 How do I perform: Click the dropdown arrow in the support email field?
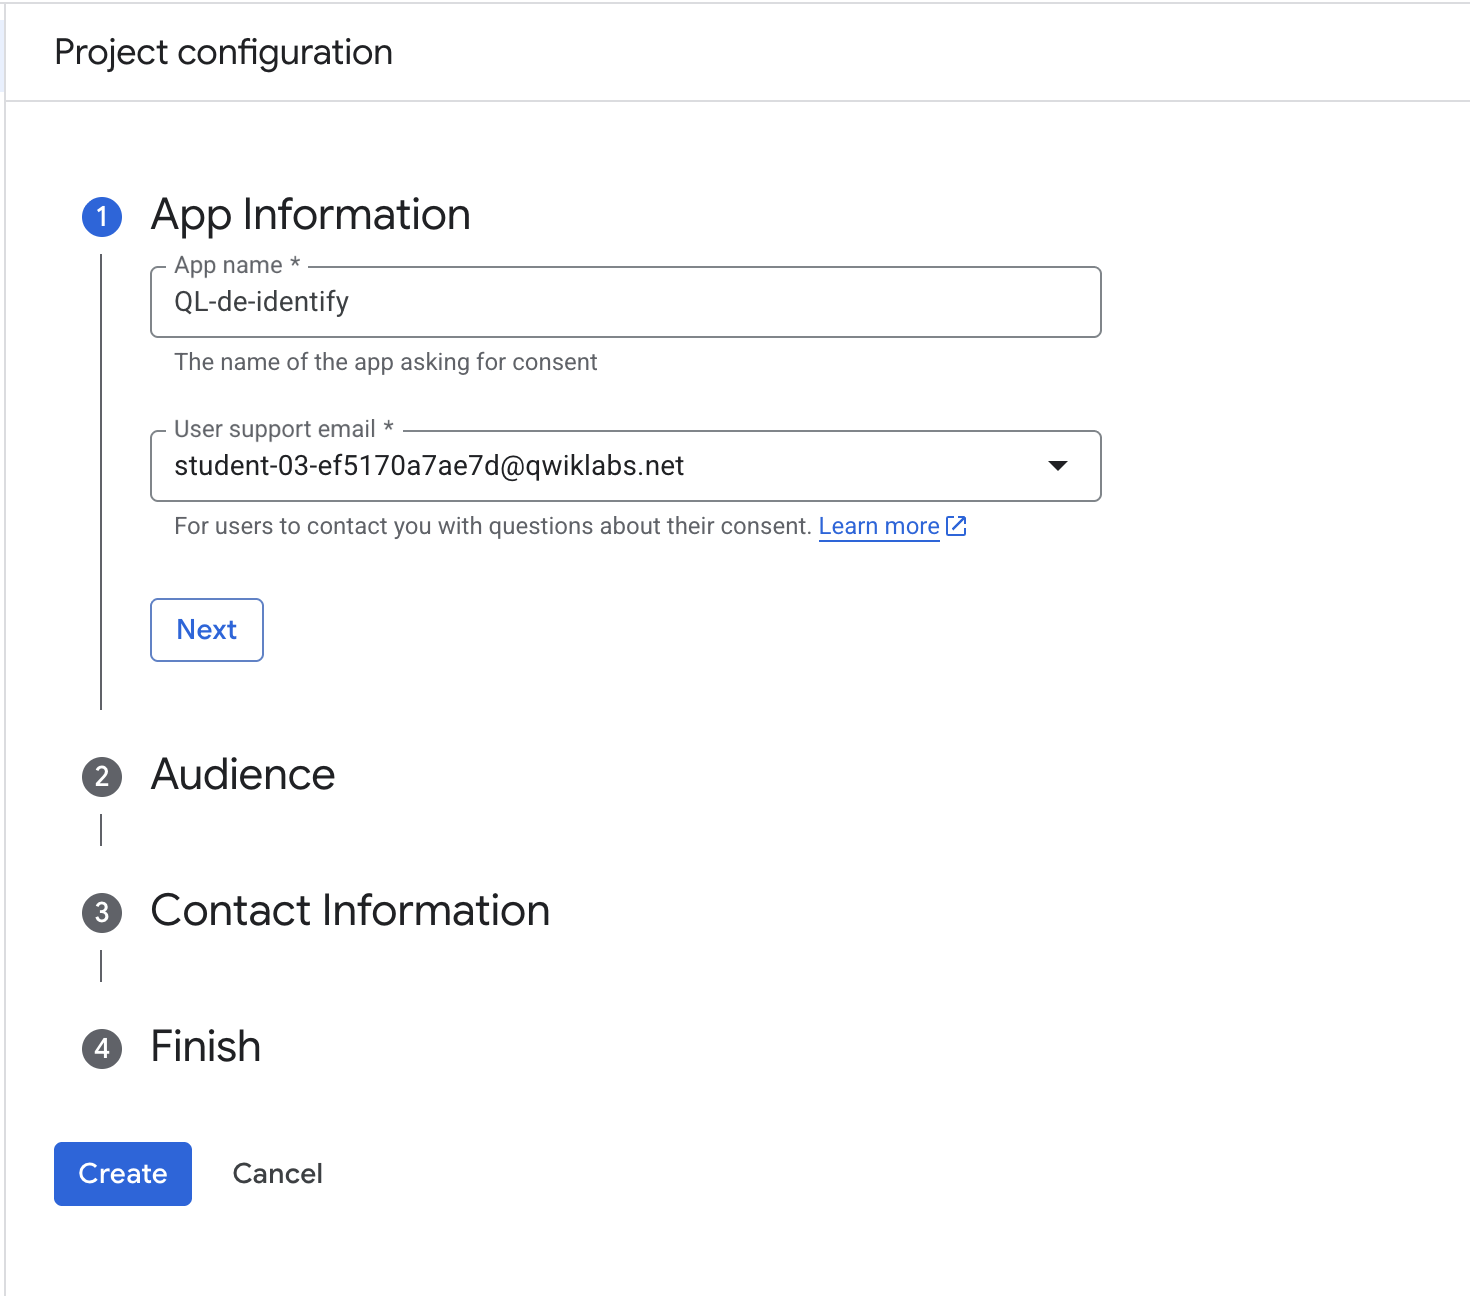coord(1060,466)
